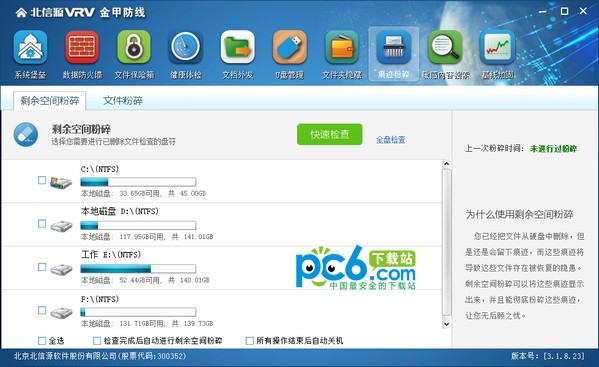Click the drive list scroll up arrow
Image resolution: width=599 pixels, height=367 pixels.
(x=446, y=164)
